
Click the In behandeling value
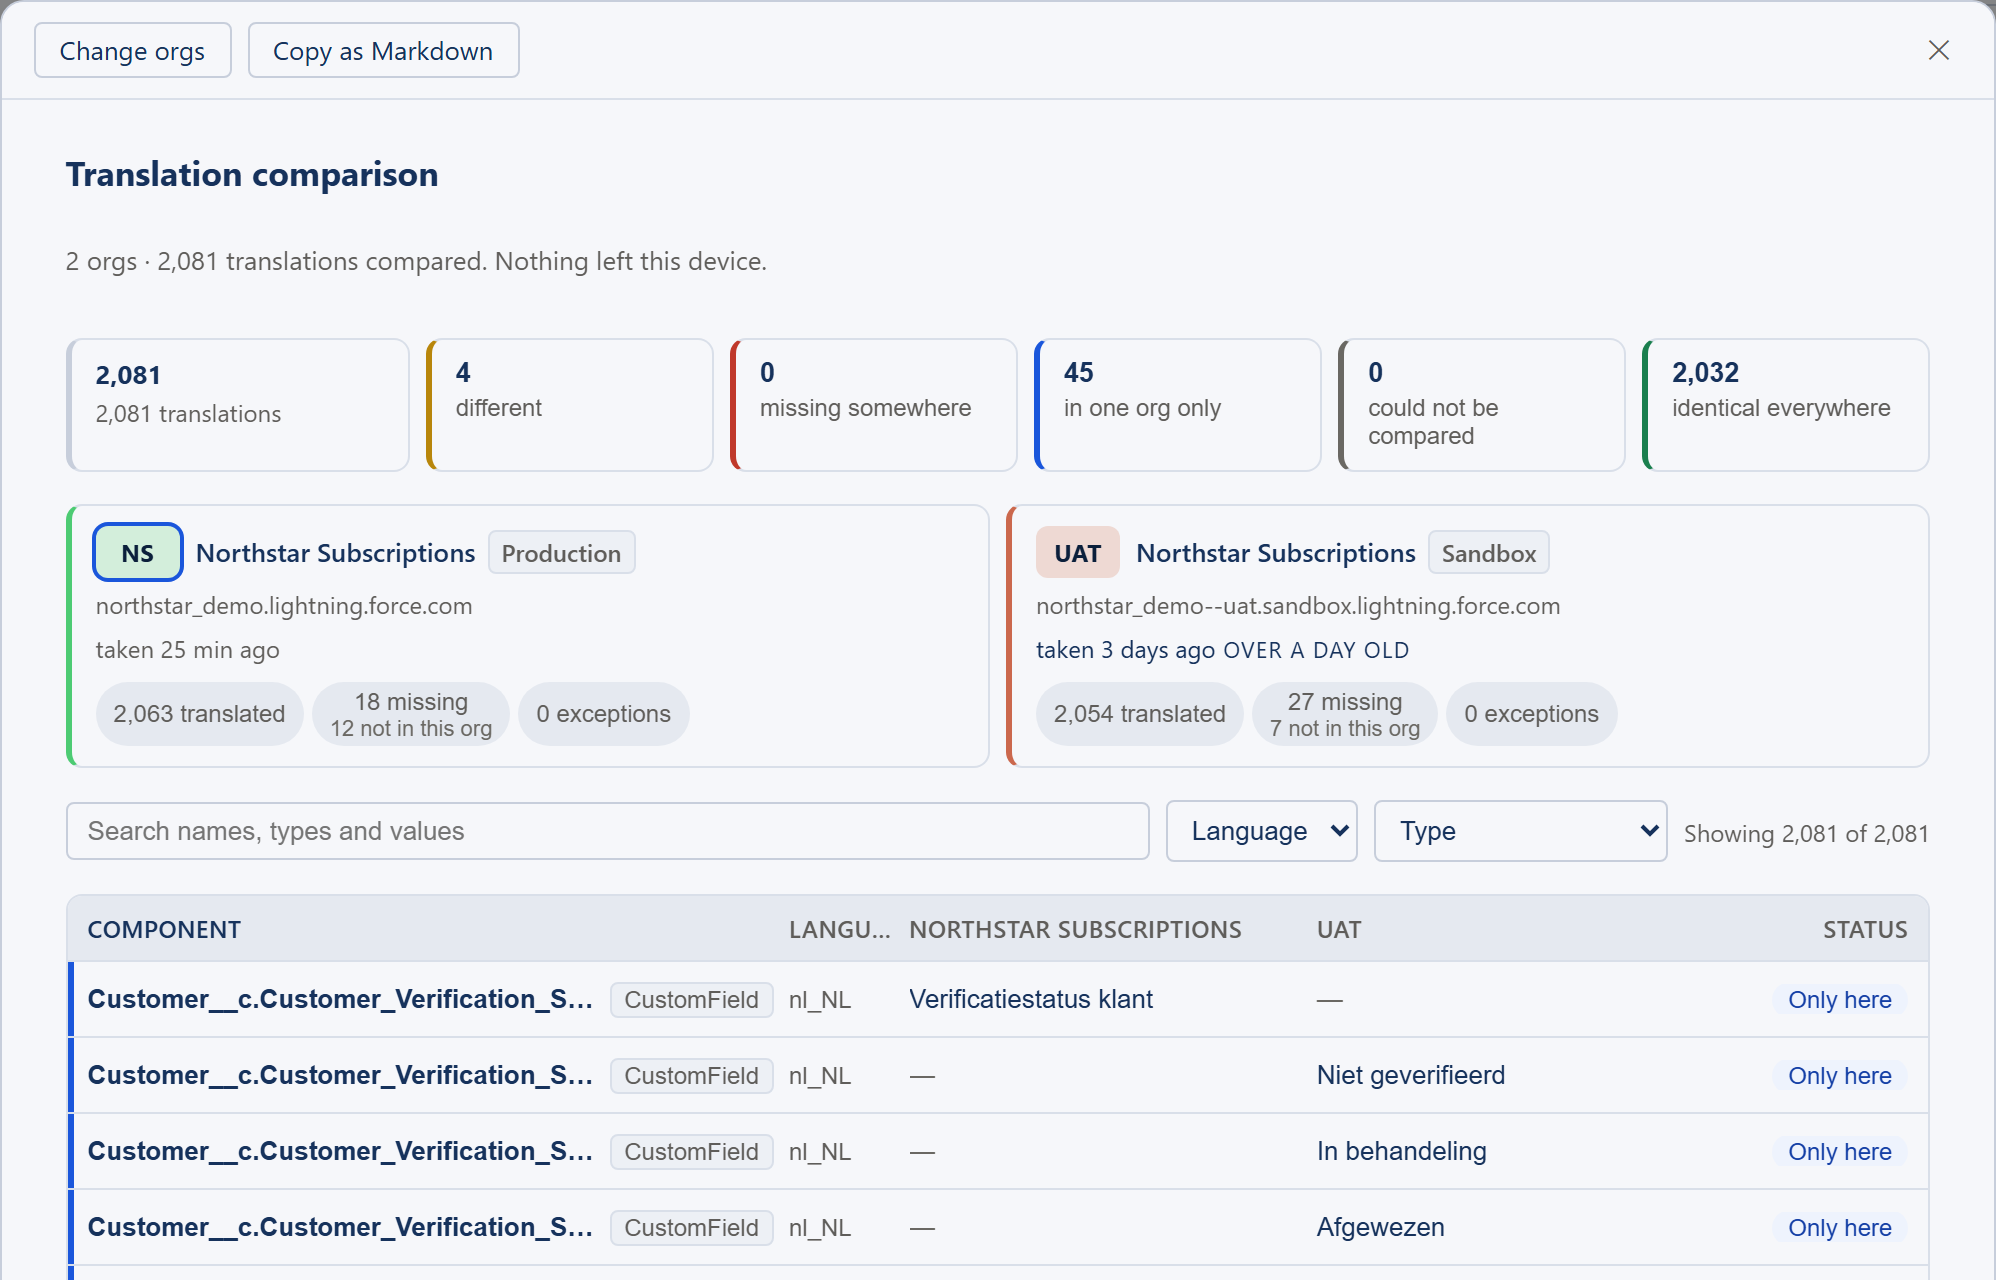click(x=1401, y=1151)
